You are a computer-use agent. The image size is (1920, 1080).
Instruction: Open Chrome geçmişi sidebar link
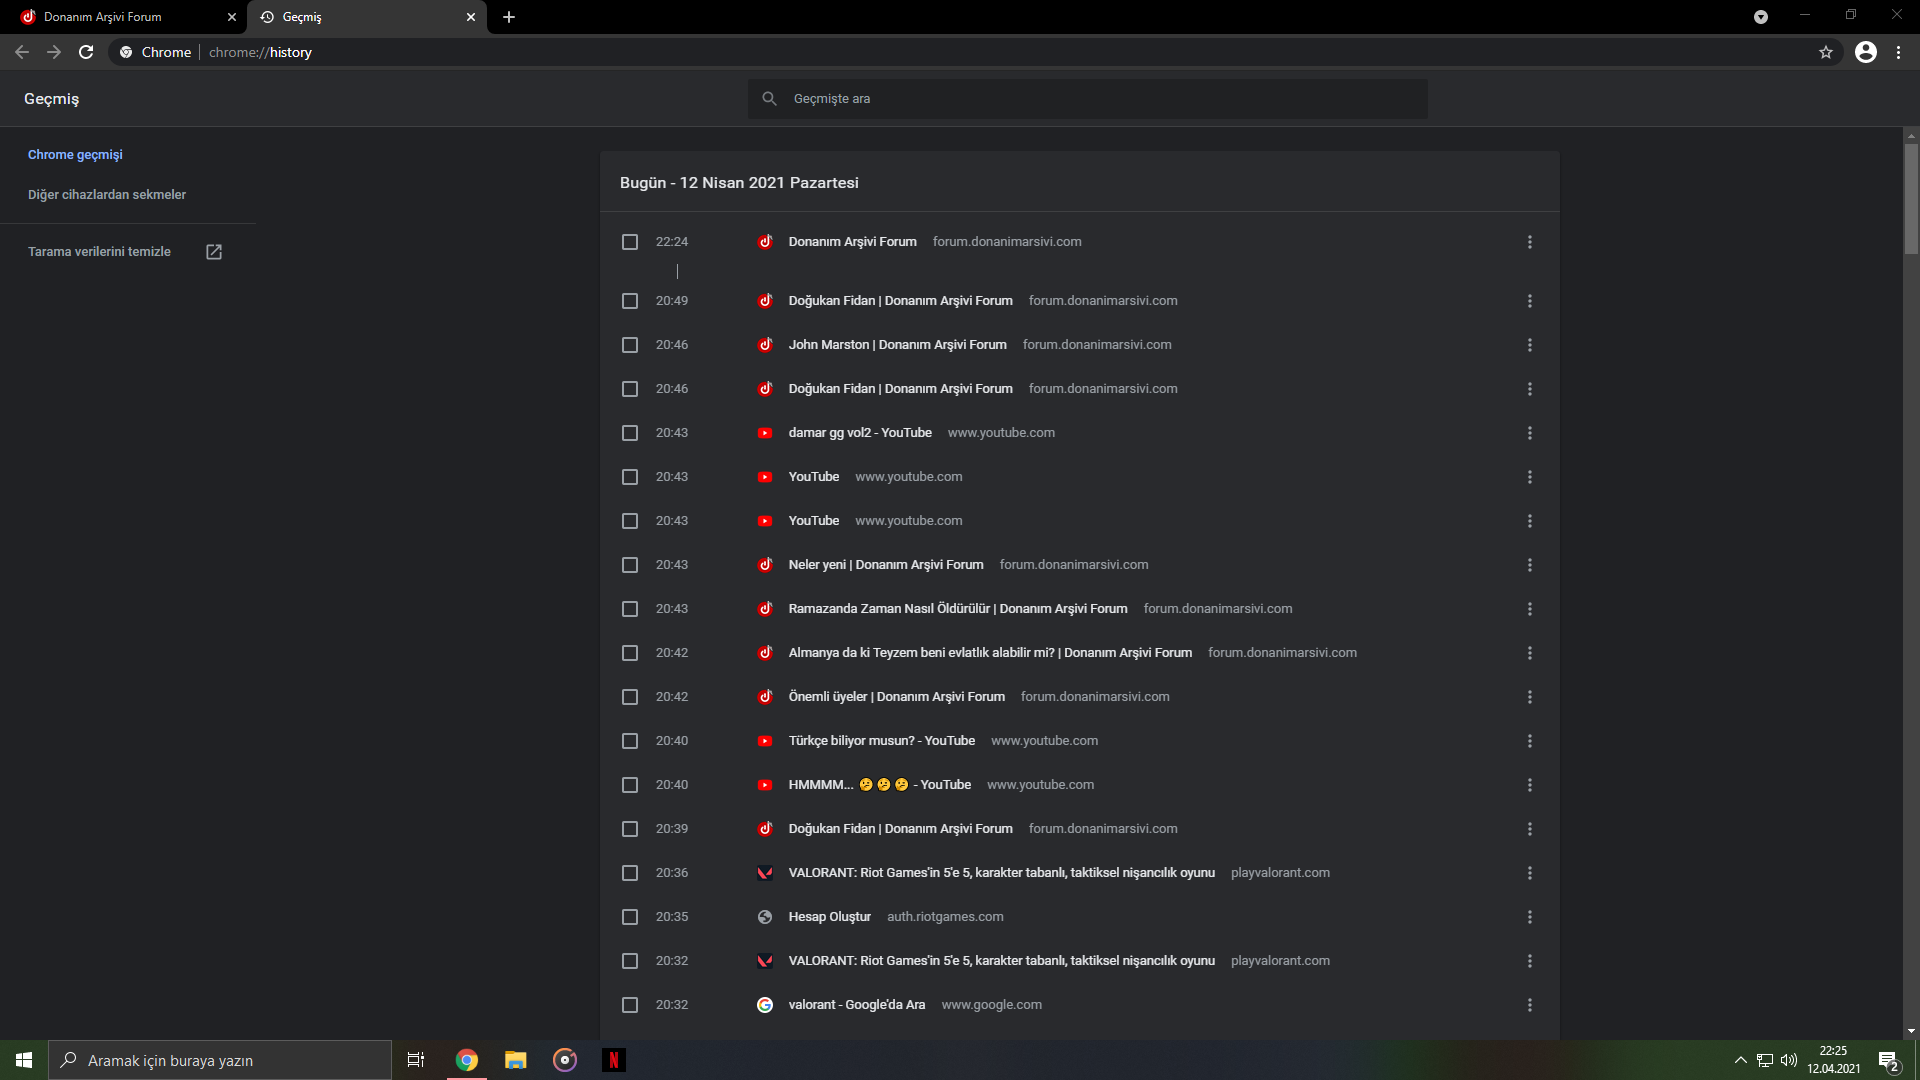tap(75, 154)
